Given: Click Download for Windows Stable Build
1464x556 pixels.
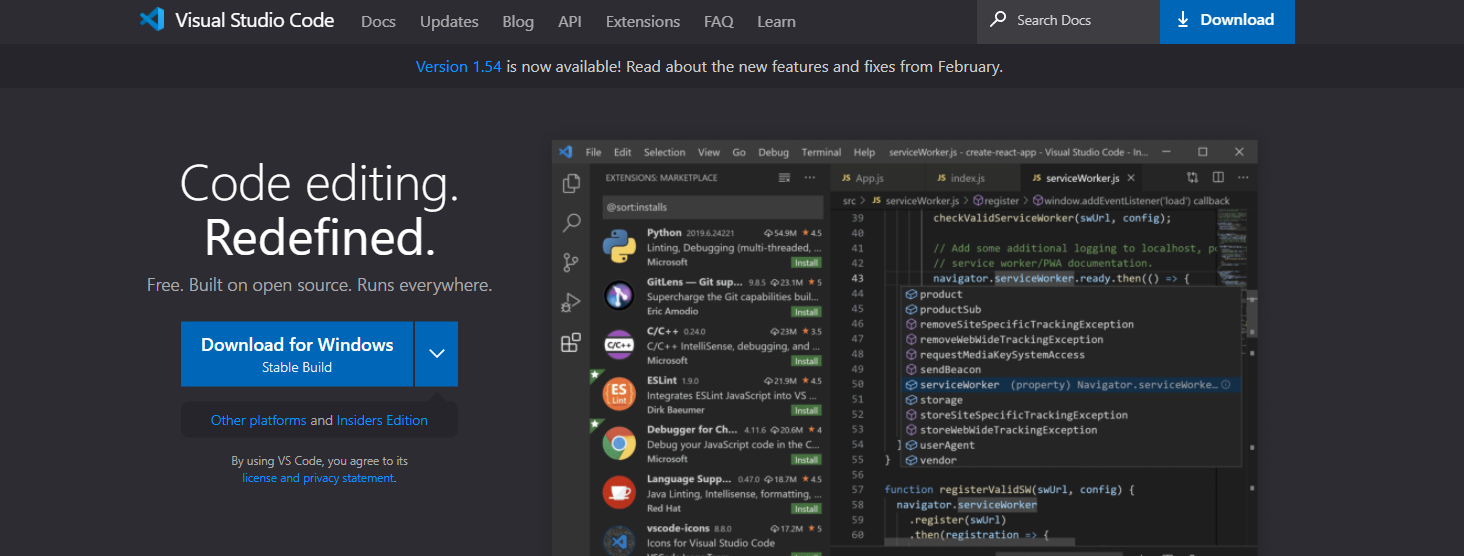Looking at the screenshot, I should click(x=297, y=354).
